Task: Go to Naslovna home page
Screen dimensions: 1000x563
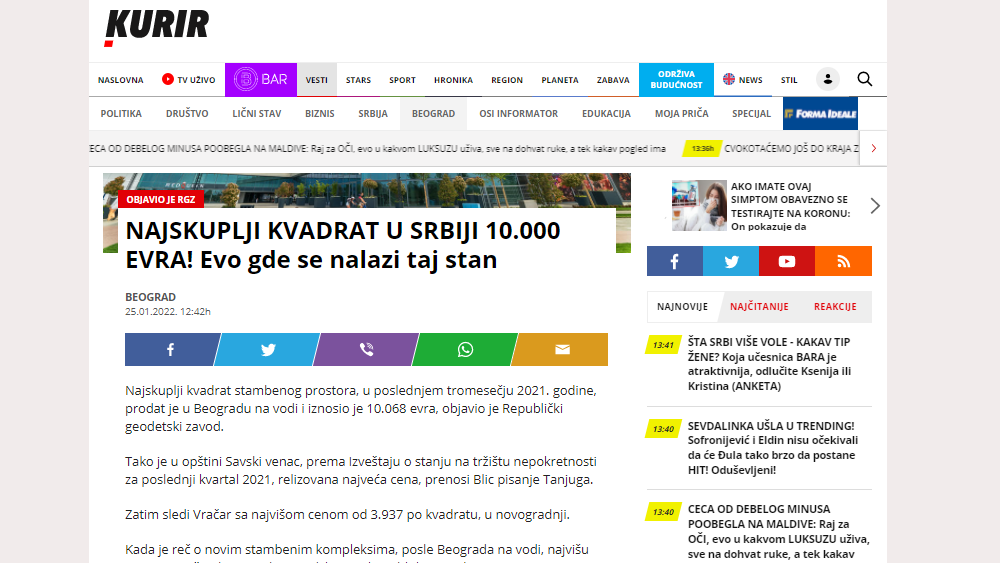Action: pos(121,80)
